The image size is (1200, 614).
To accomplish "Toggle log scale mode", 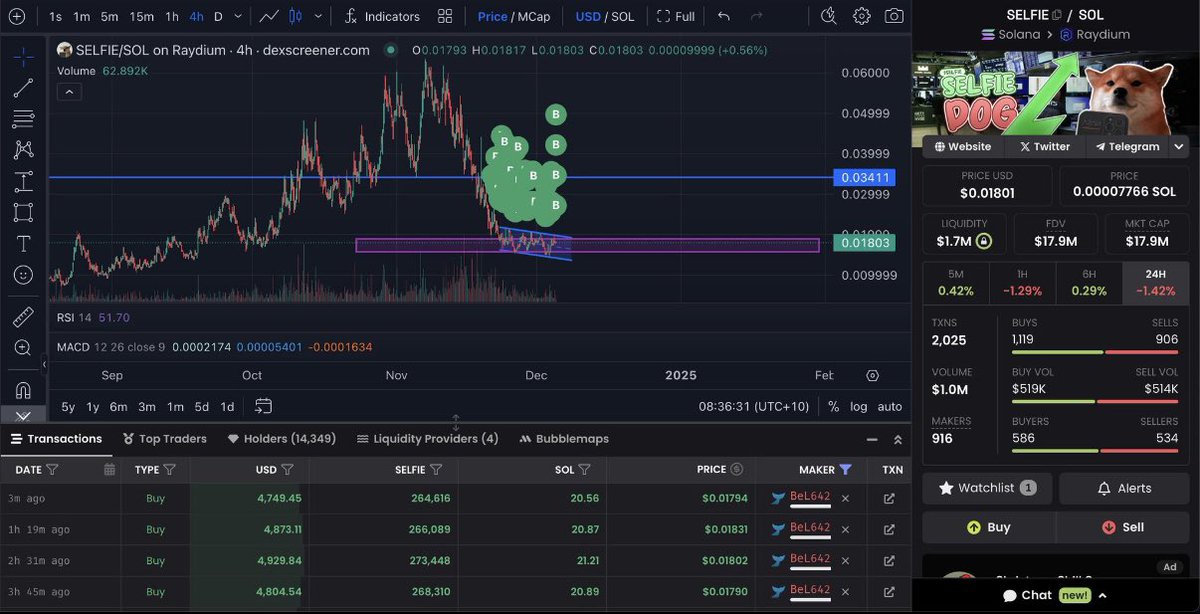I will (859, 406).
